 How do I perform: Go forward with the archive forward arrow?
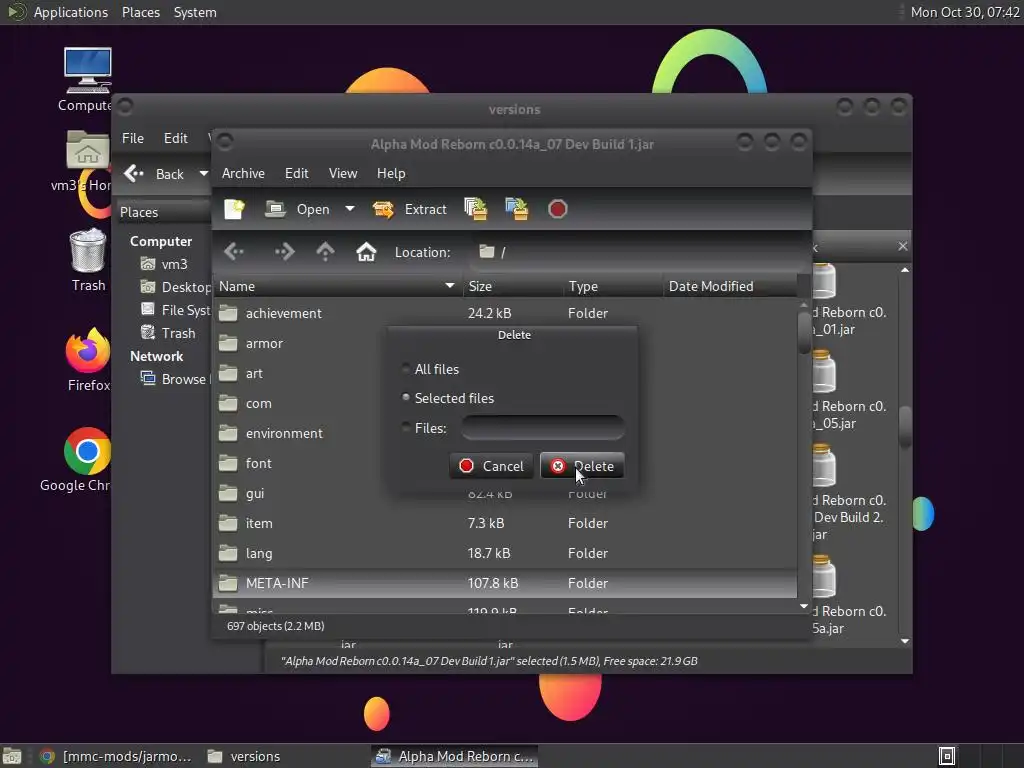[284, 252]
